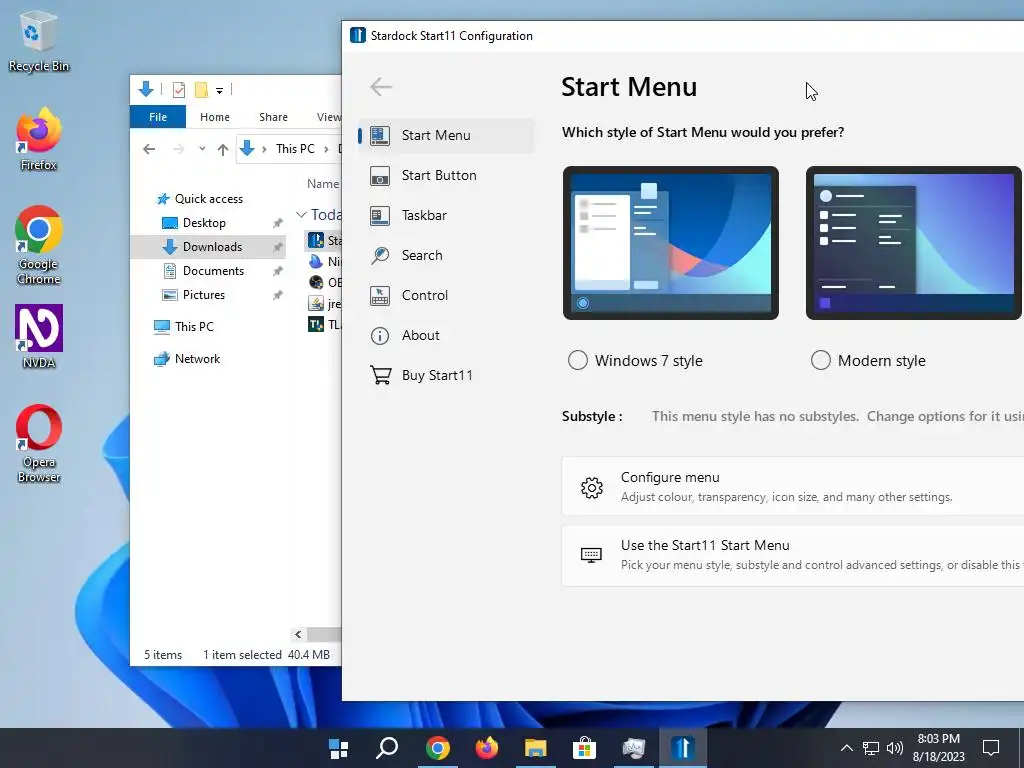Click the Configure menu gear icon
Screen dimensions: 1024x768
(592, 487)
